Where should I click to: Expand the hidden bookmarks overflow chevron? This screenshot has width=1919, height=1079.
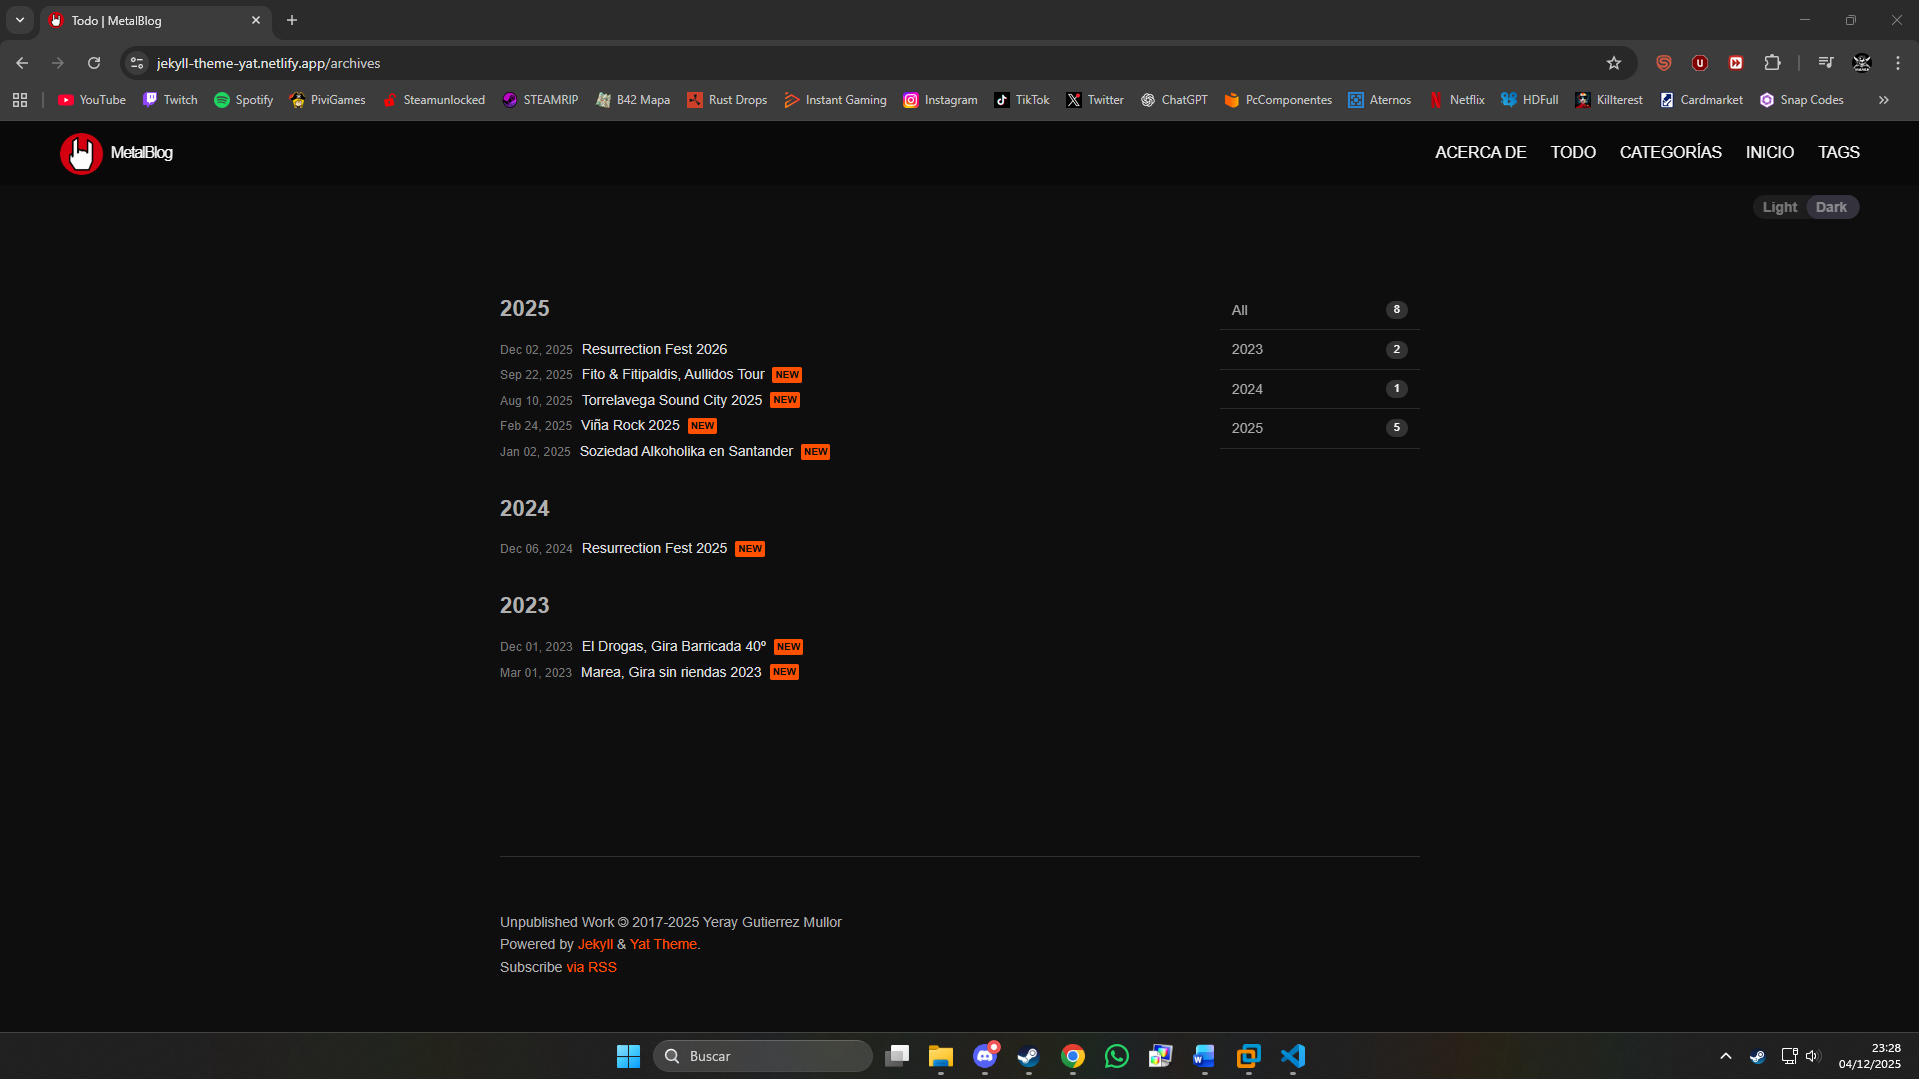[x=1883, y=100]
